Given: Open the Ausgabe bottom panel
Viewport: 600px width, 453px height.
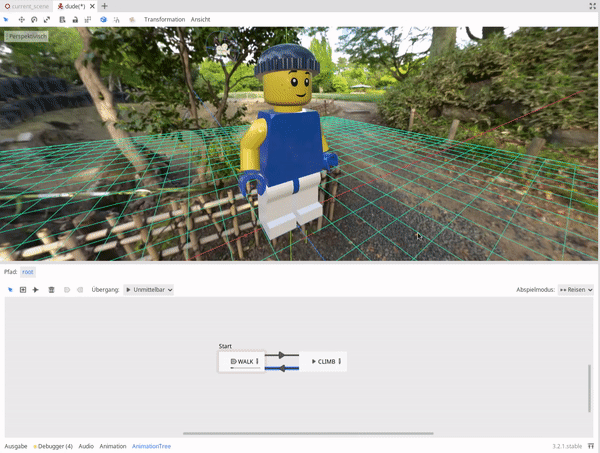Looking at the screenshot, I should 16,446.
